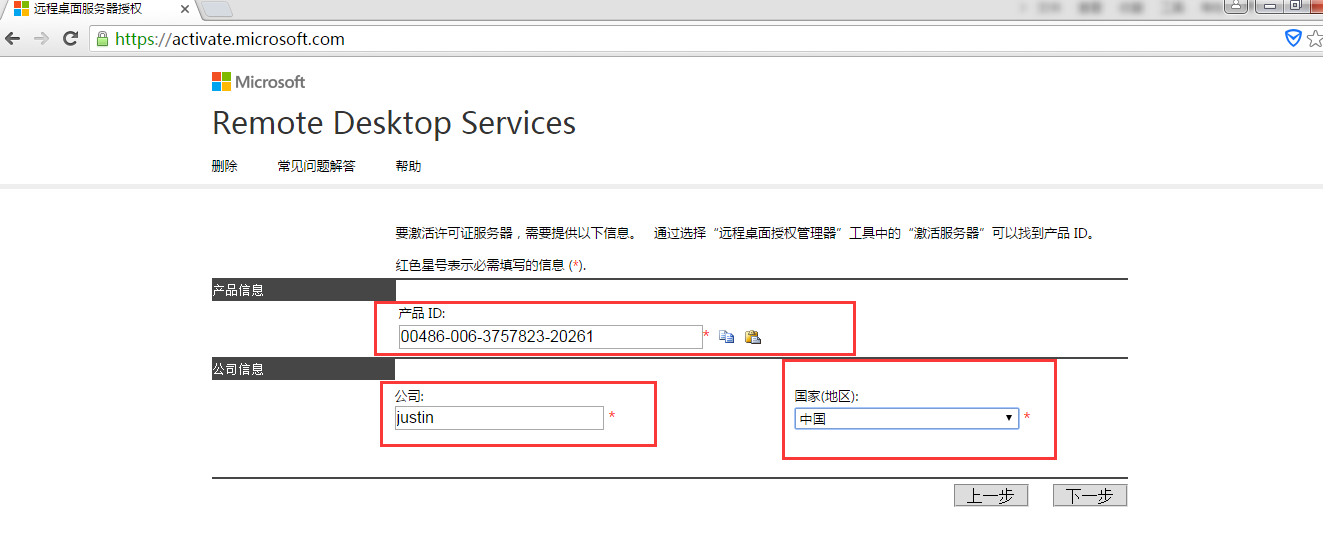
Task: Expand the 国家(地区) dropdown showing 中国
Action: (x=907, y=419)
